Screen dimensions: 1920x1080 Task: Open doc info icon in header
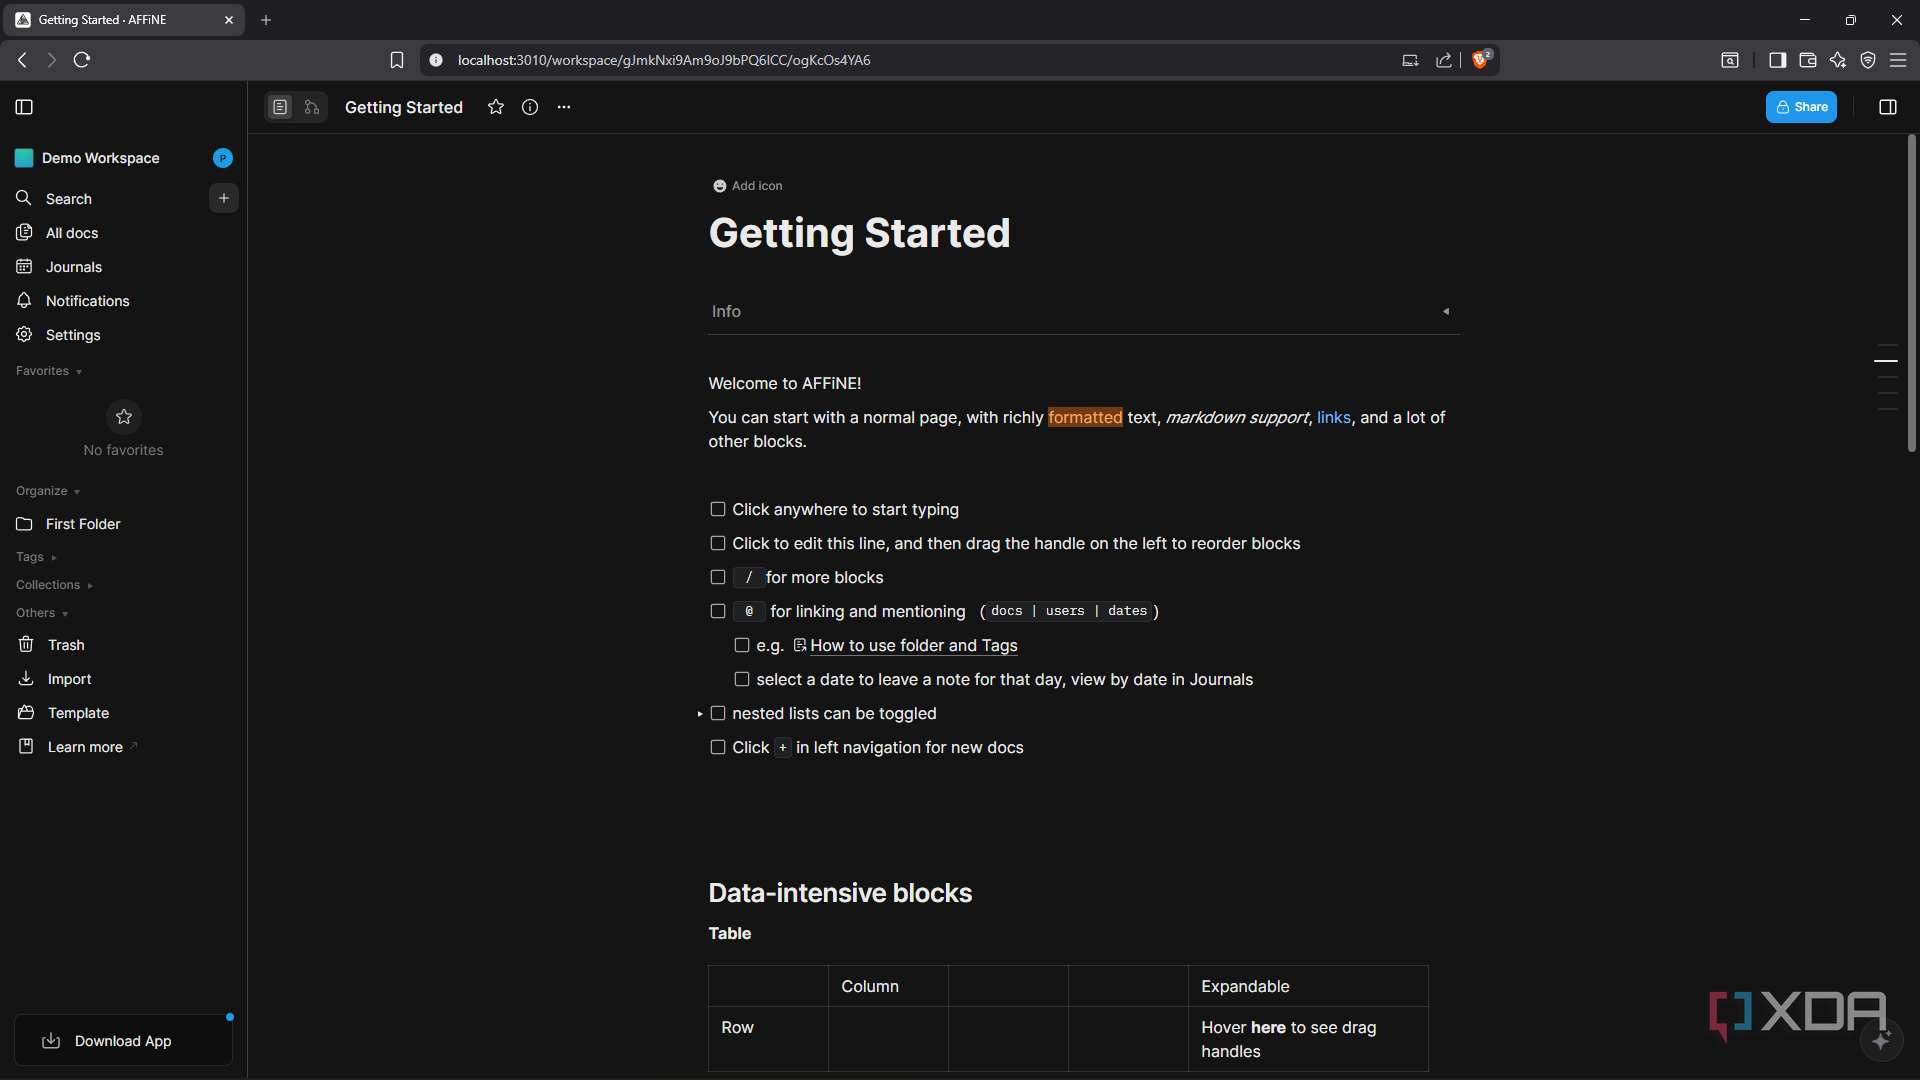[x=530, y=107]
